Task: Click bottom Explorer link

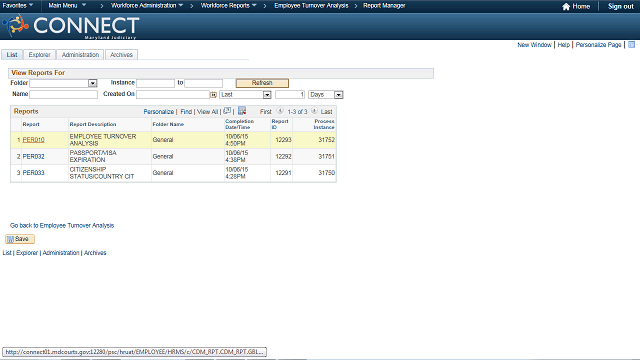Action: (27, 253)
